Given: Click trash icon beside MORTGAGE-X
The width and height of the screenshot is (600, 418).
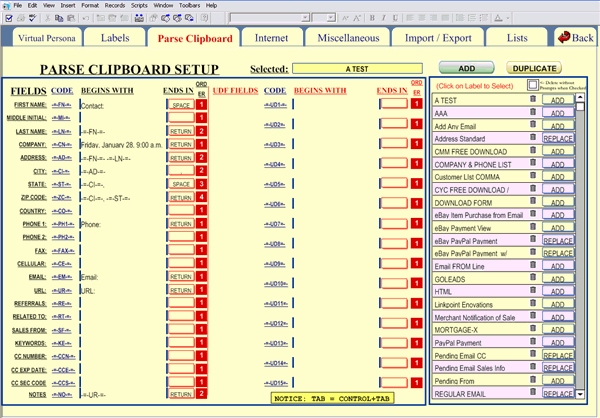Looking at the screenshot, I should click(533, 328).
